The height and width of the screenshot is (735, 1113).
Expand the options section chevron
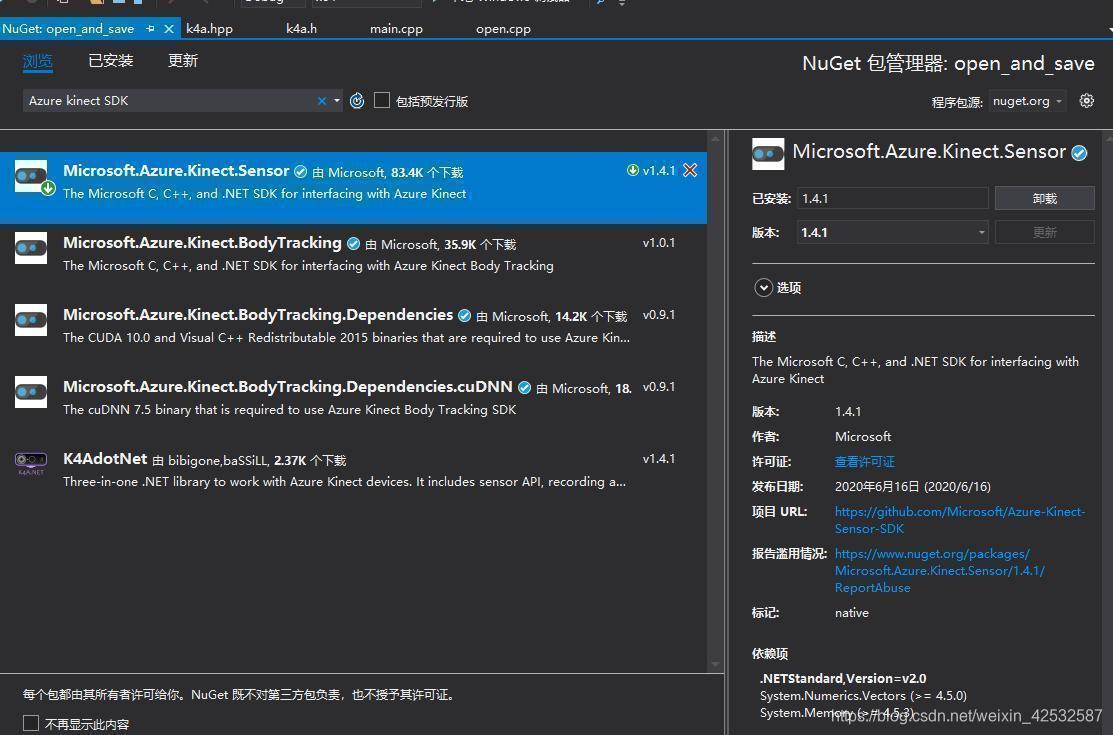[x=763, y=288]
